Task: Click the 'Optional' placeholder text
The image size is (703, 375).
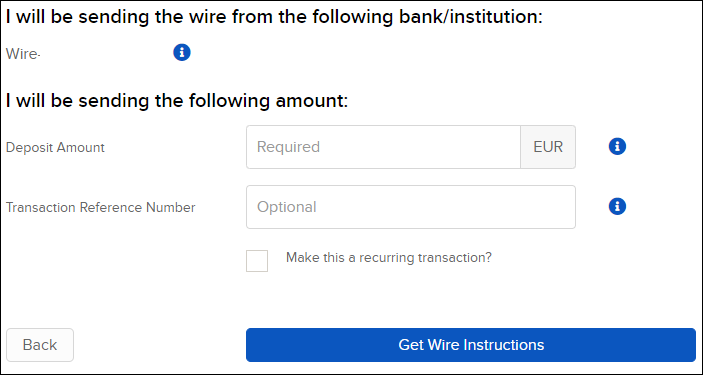Action: tap(286, 207)
